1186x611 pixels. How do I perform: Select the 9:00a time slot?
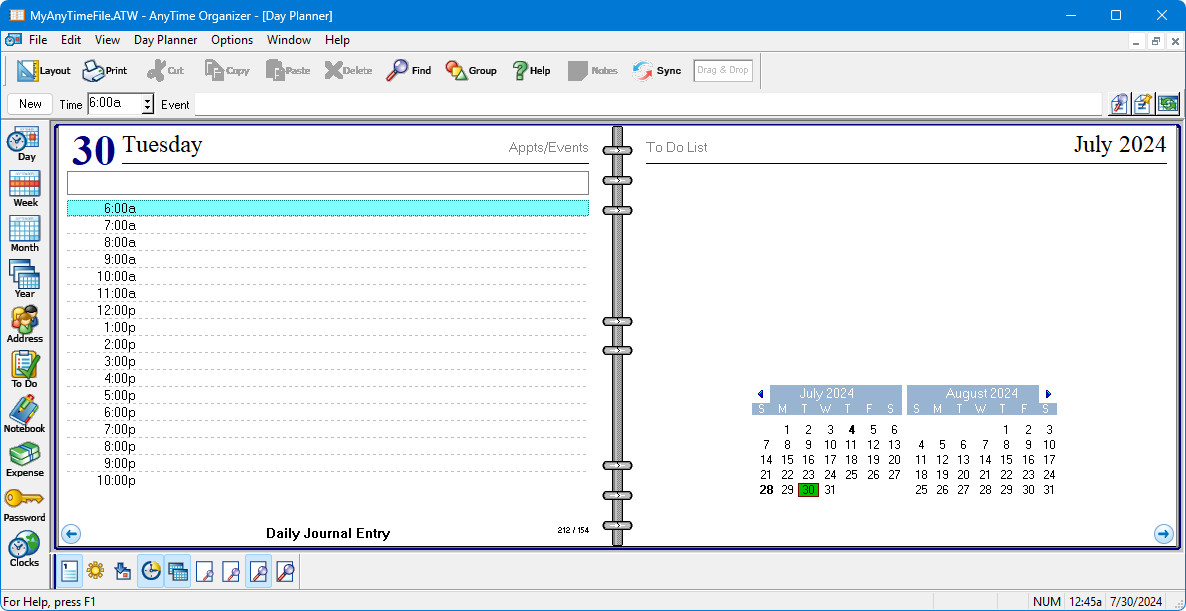(328, 259)
